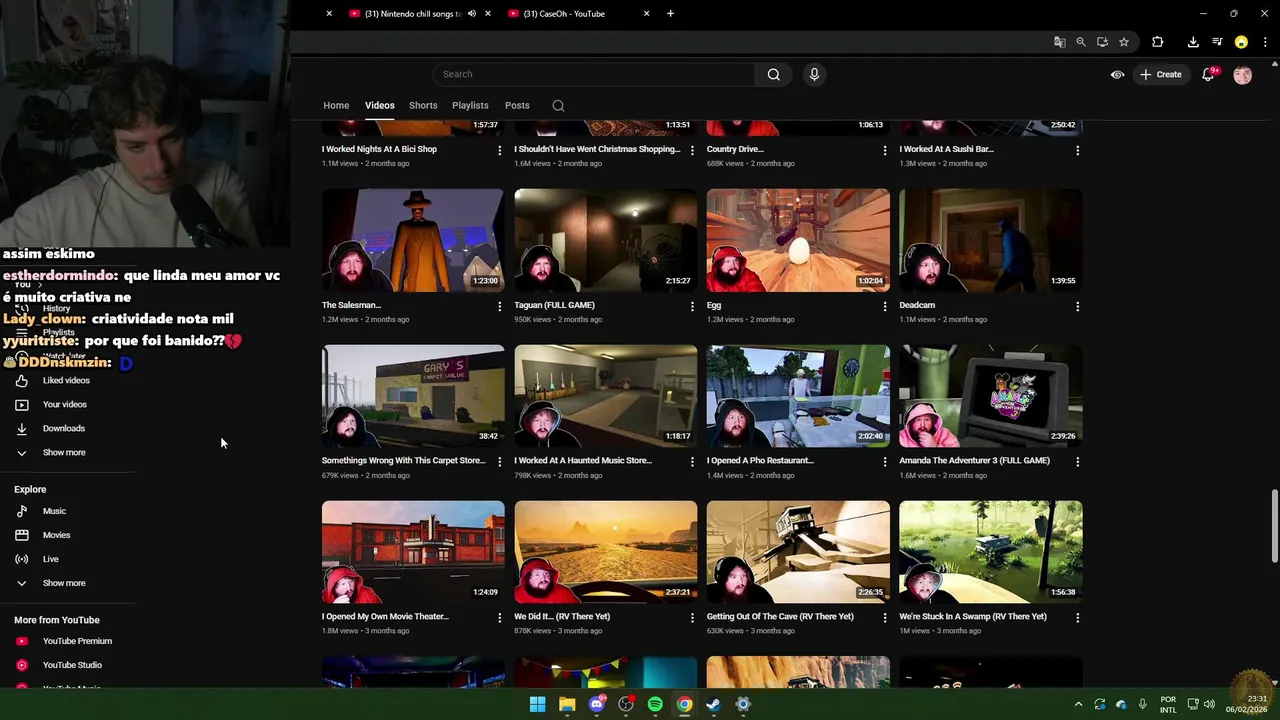Open volume control in system tray
The image size is (1280, 720).
(x=1209, y=705)
